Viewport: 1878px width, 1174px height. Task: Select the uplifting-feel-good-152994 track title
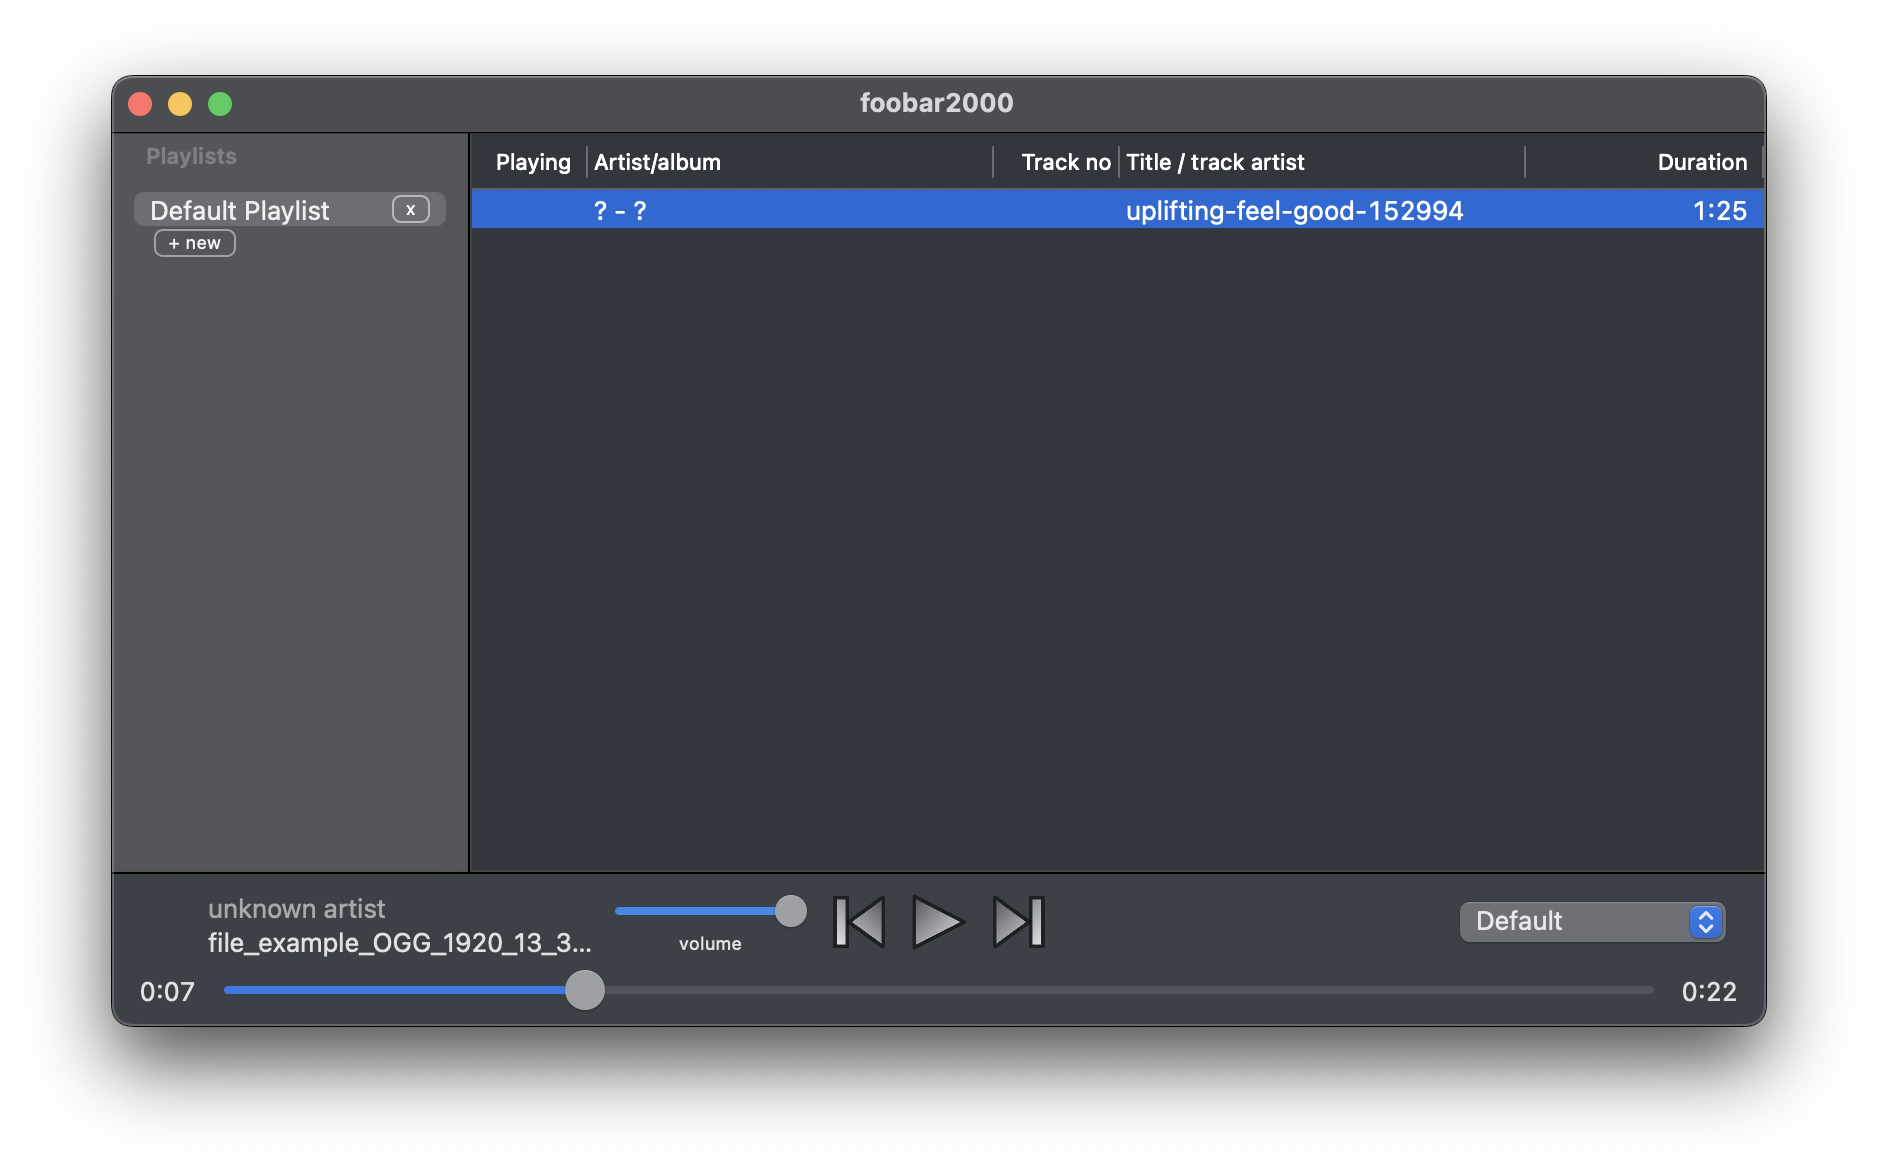click(1294, 211)
